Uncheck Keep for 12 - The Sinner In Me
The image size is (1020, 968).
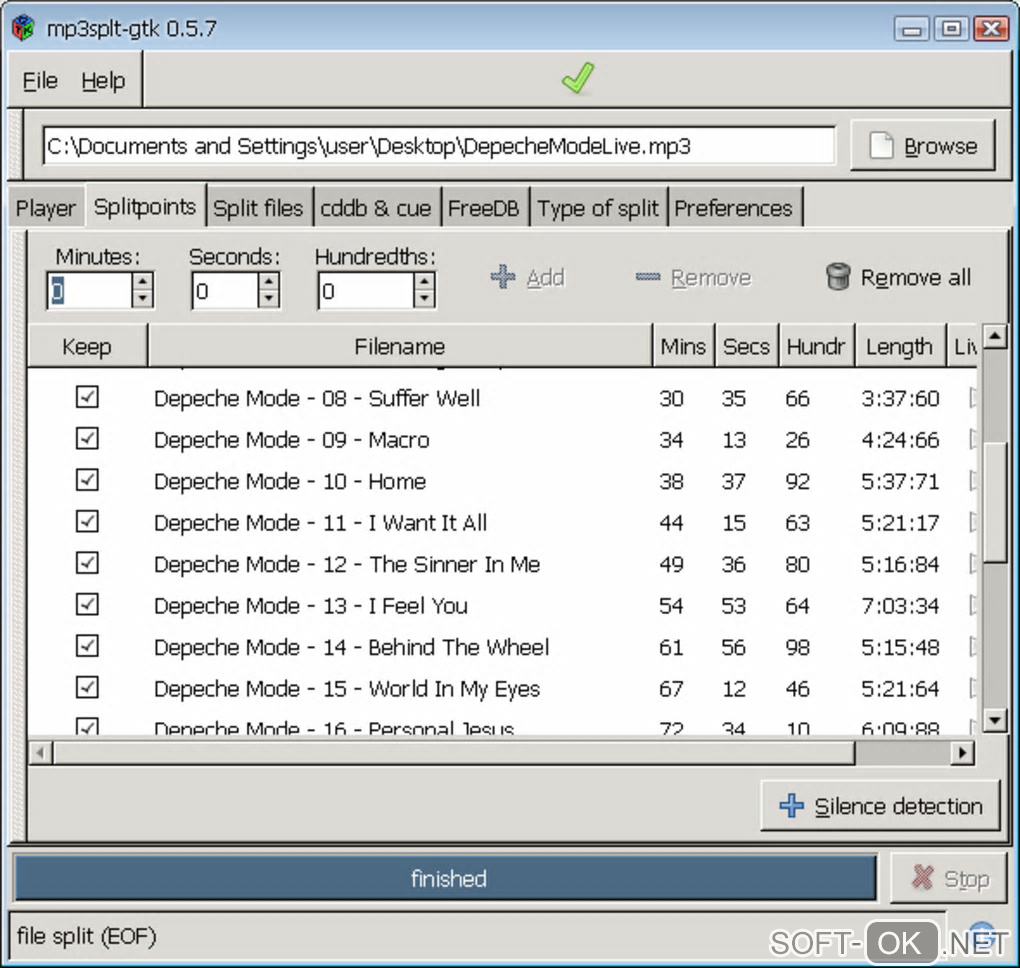[87, 562]
